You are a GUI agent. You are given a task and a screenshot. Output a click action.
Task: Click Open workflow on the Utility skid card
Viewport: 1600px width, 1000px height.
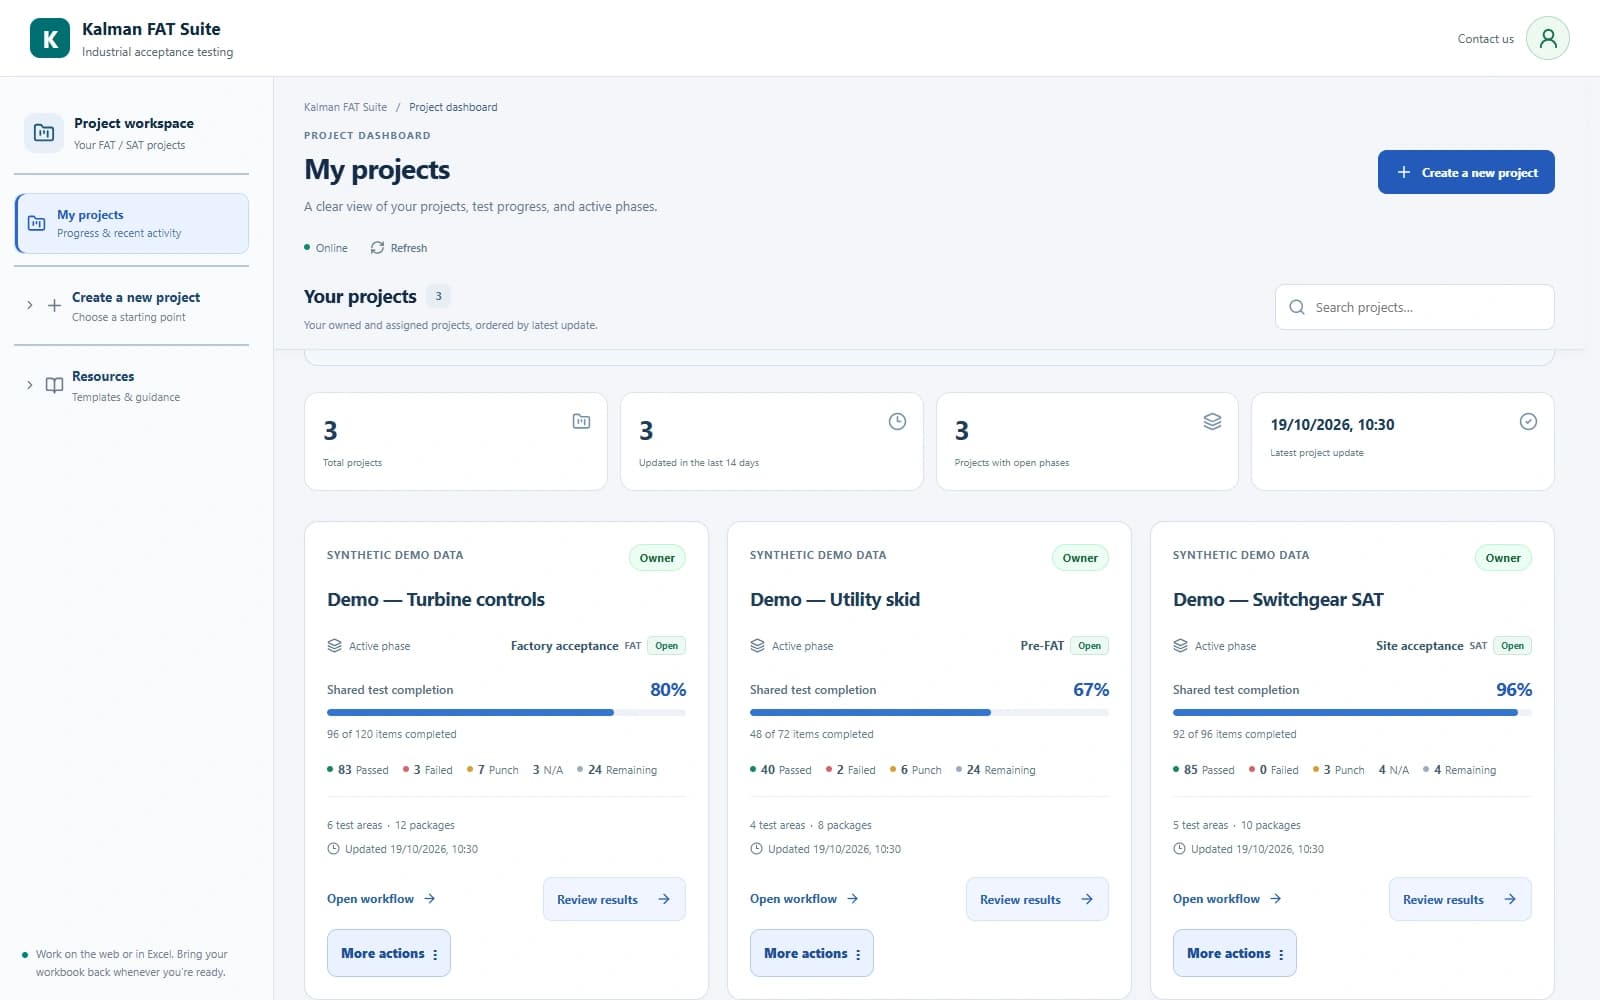[x=804, y=898]
